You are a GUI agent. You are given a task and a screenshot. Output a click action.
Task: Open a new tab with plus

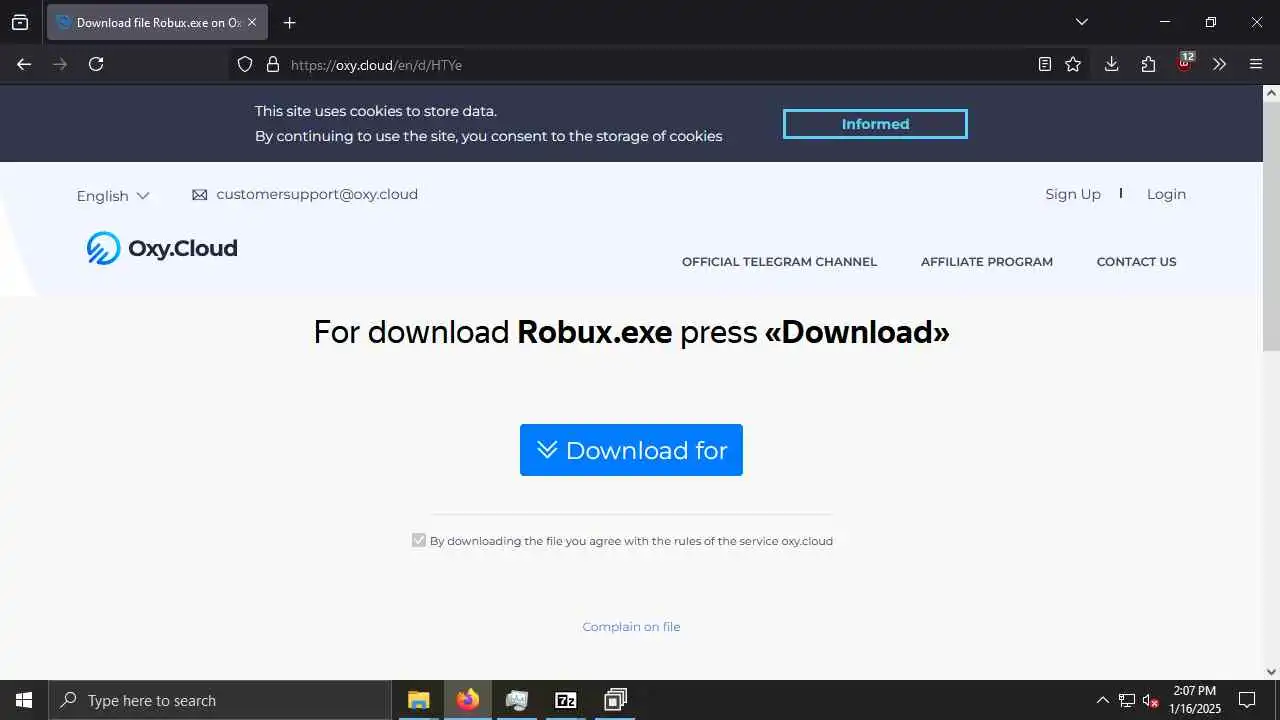pyautogui.click(x=290, y=22)
